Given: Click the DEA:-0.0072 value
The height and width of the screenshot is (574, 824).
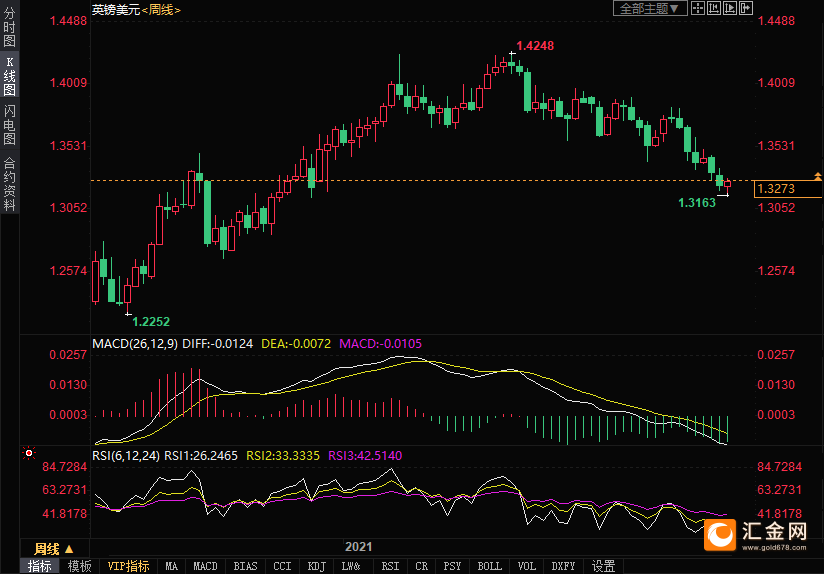Looking at the screenshot, I should pyautogui.click(x=296, y=344).
